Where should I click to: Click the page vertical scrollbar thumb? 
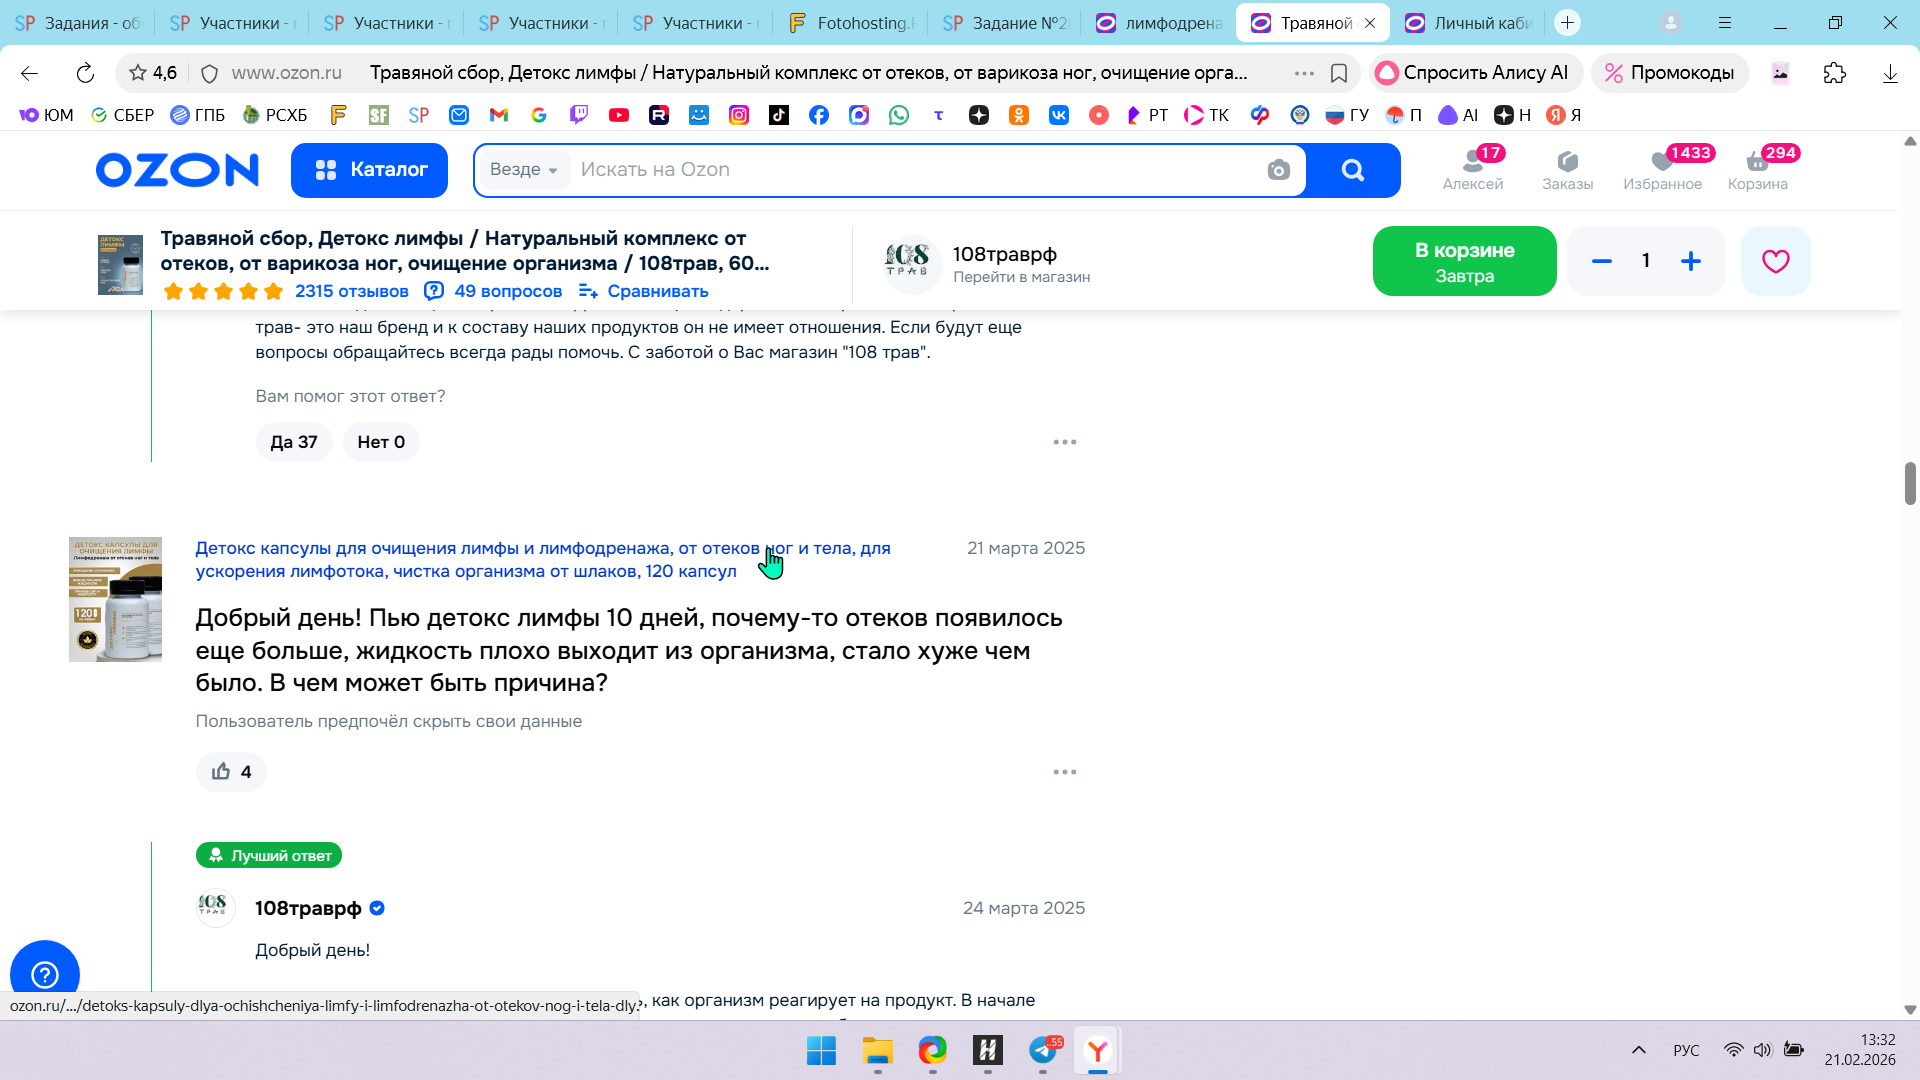click(x=1909, y=484)
